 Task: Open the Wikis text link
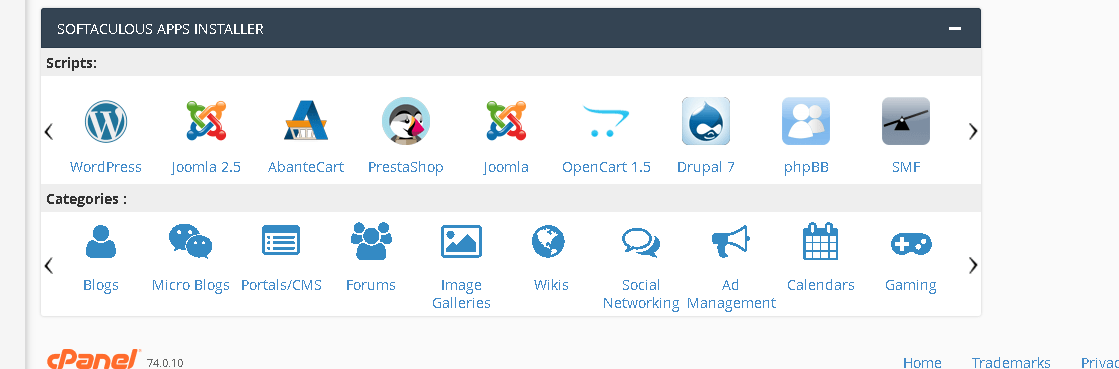click(x=551, y=285)
